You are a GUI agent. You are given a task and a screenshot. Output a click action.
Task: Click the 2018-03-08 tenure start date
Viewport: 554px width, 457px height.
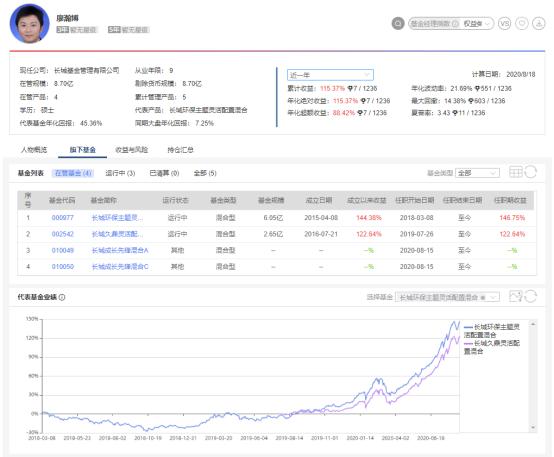[x=417, y=218]
